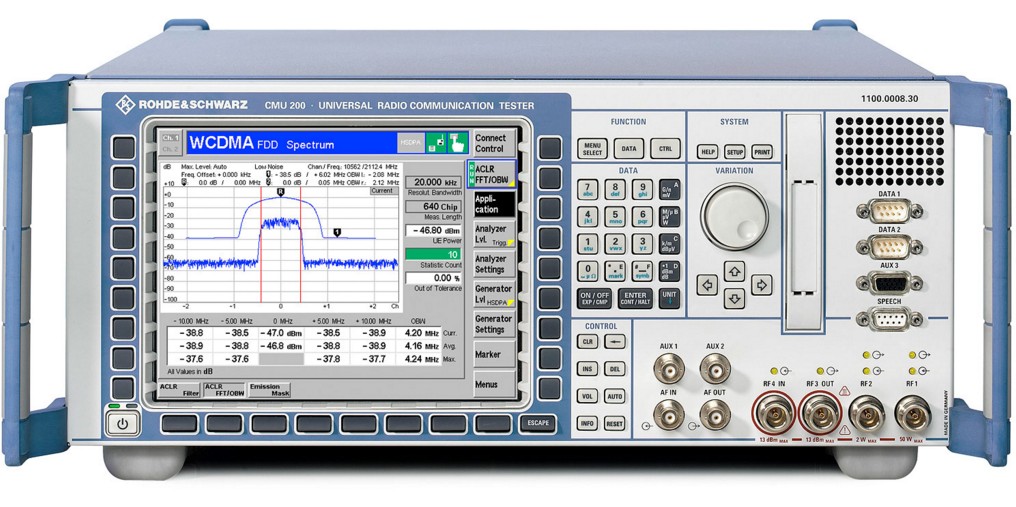1016x507 pixels.
Task: Select the HSDPA indicator in title bar
Action: [x=411, y=143]
